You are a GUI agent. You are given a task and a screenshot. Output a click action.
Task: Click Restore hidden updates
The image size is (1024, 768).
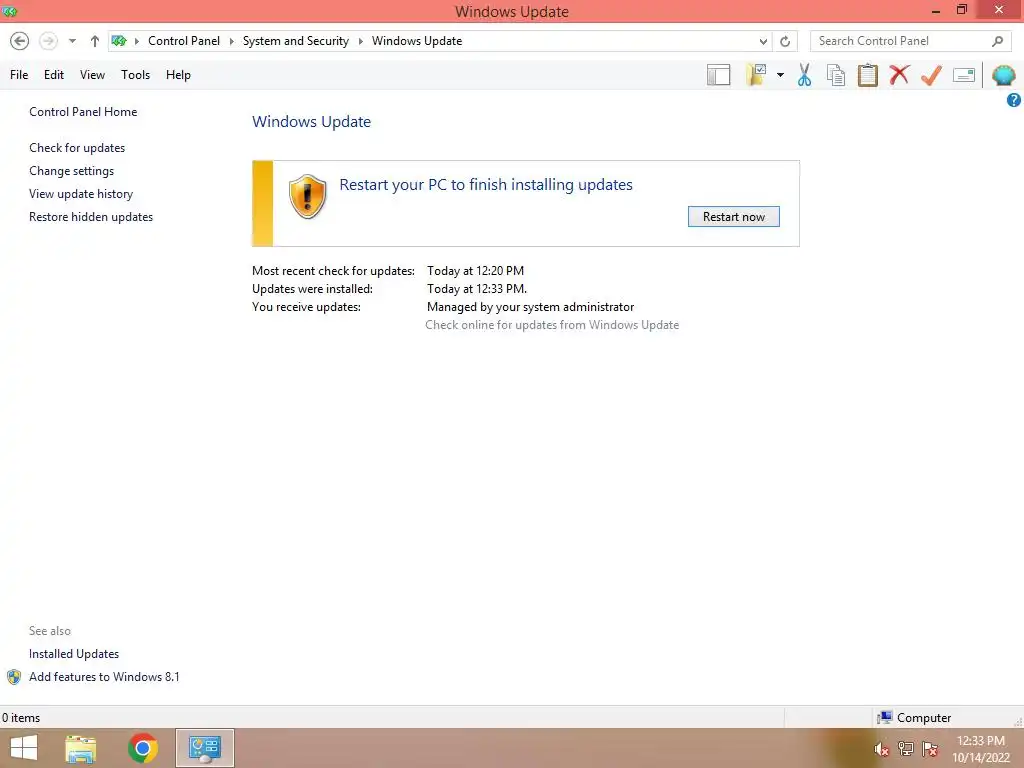pyautogui.click(x=91, y=217)
